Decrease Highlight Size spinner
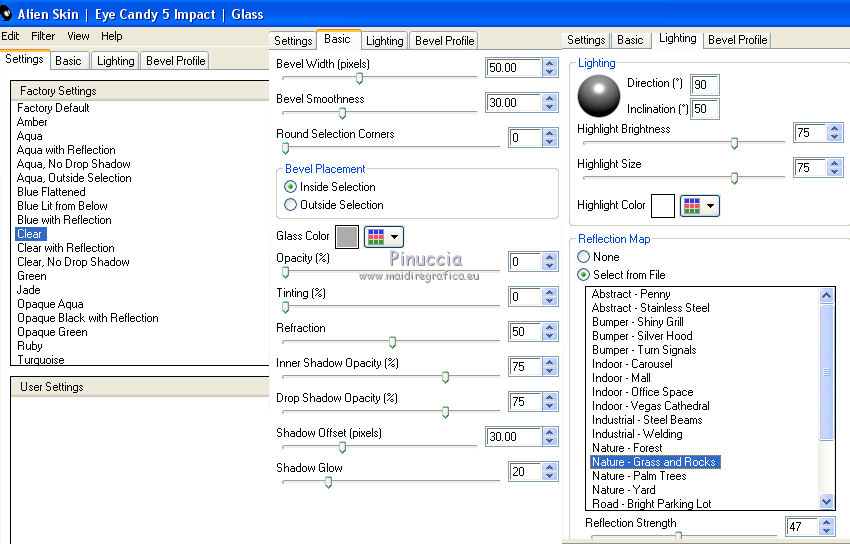Screen dimensions: 850x544 [x=835, y=172]
